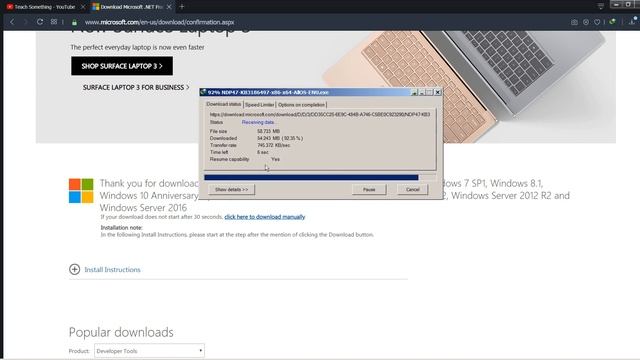Open the speed dial grid icon
This screenshot has height=360, width=640.
[54, 22]
